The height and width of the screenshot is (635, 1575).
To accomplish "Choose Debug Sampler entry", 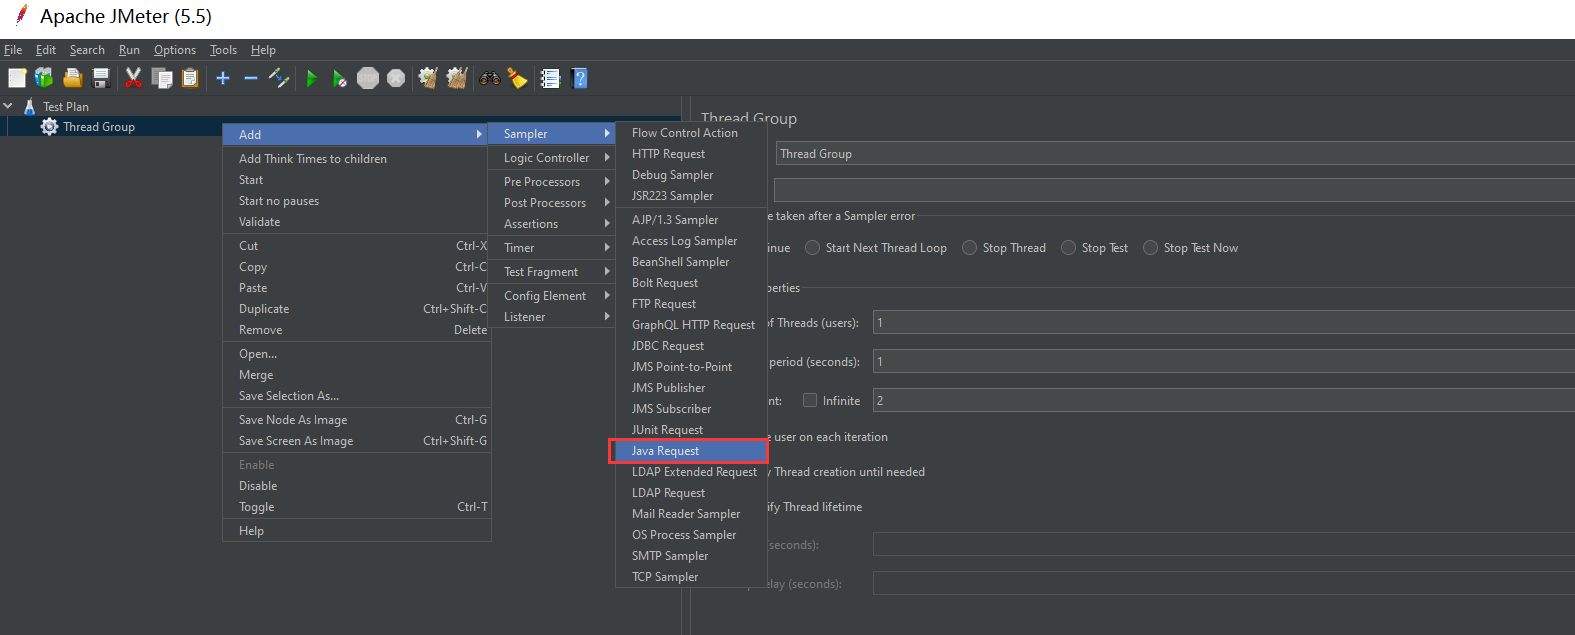I will point(691,175).
